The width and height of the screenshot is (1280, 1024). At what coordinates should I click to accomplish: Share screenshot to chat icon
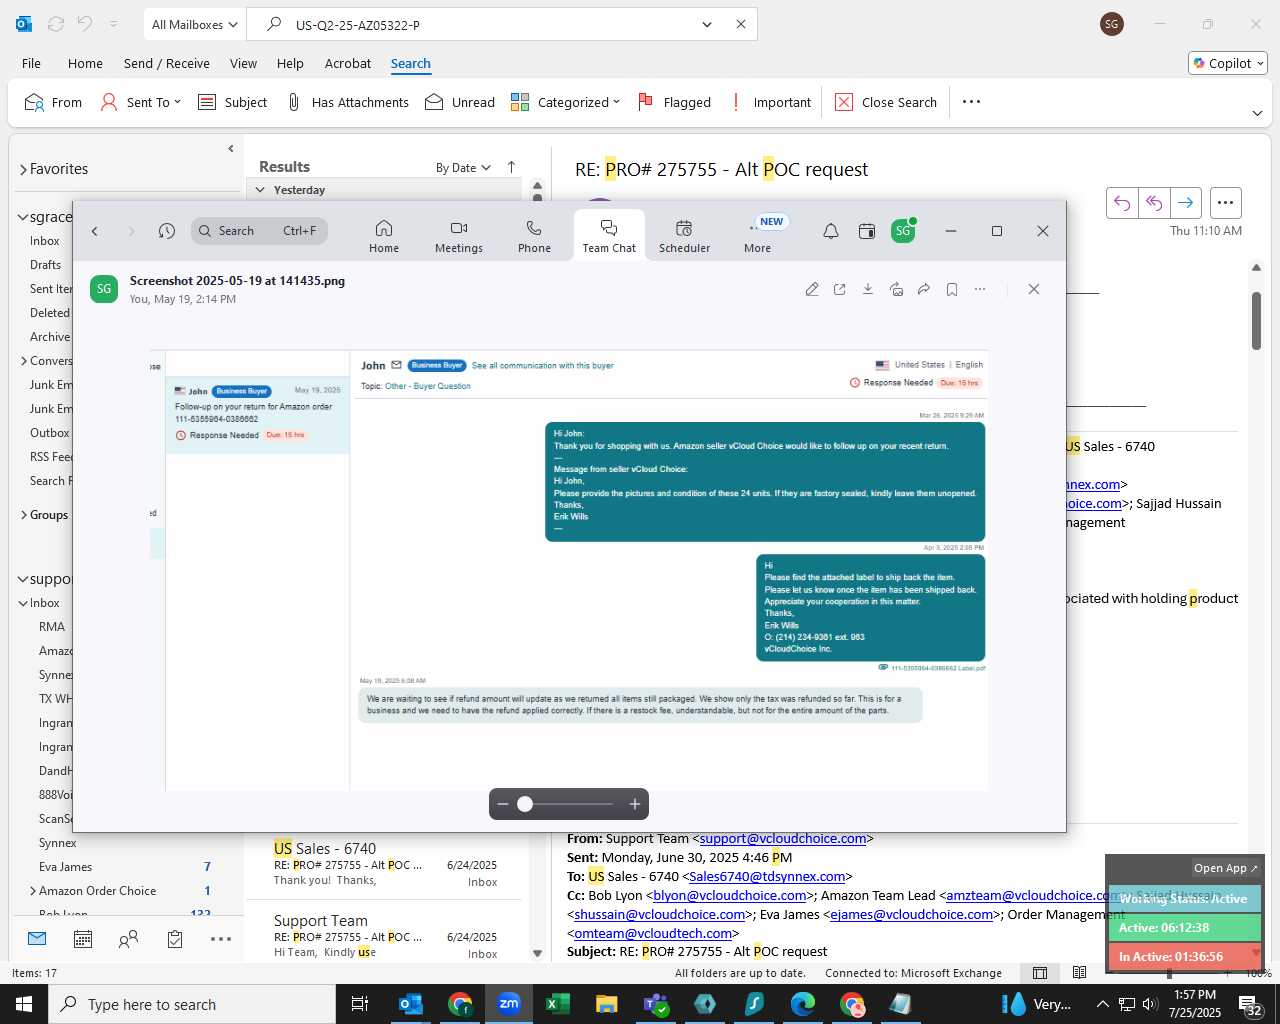tap(896, 289)
